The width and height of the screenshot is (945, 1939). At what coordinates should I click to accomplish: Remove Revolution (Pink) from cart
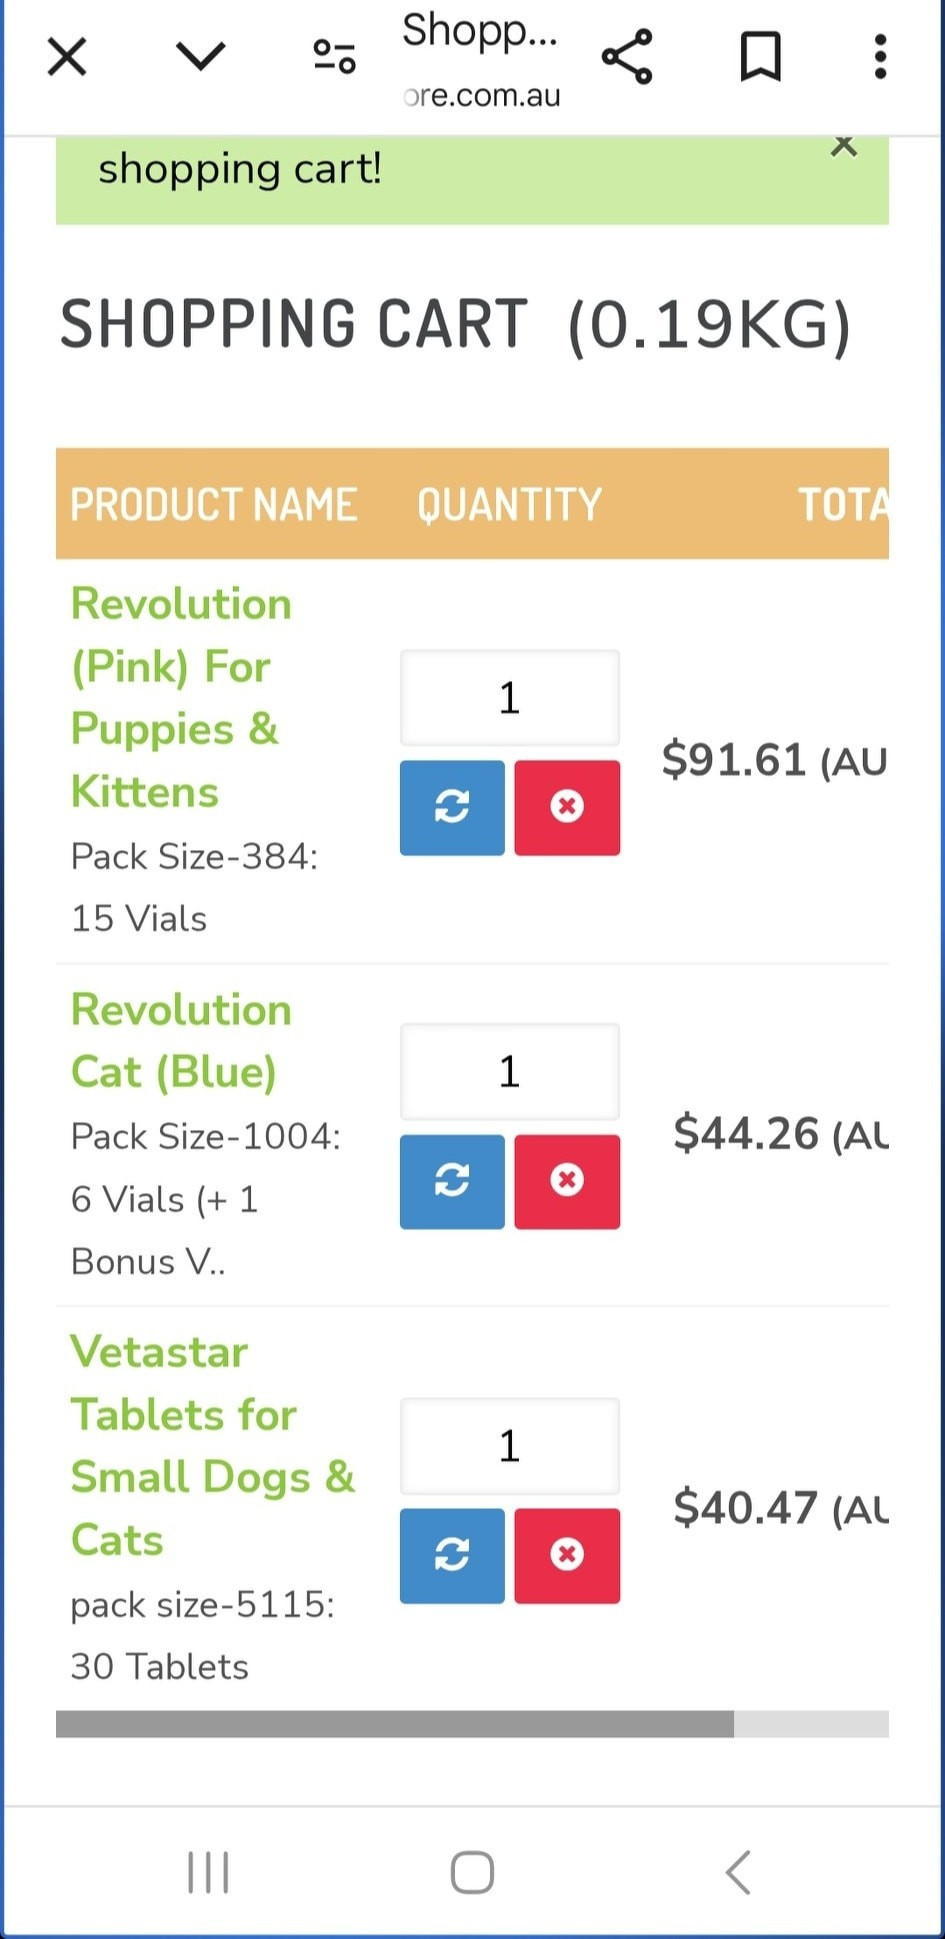tap(567, 807)
